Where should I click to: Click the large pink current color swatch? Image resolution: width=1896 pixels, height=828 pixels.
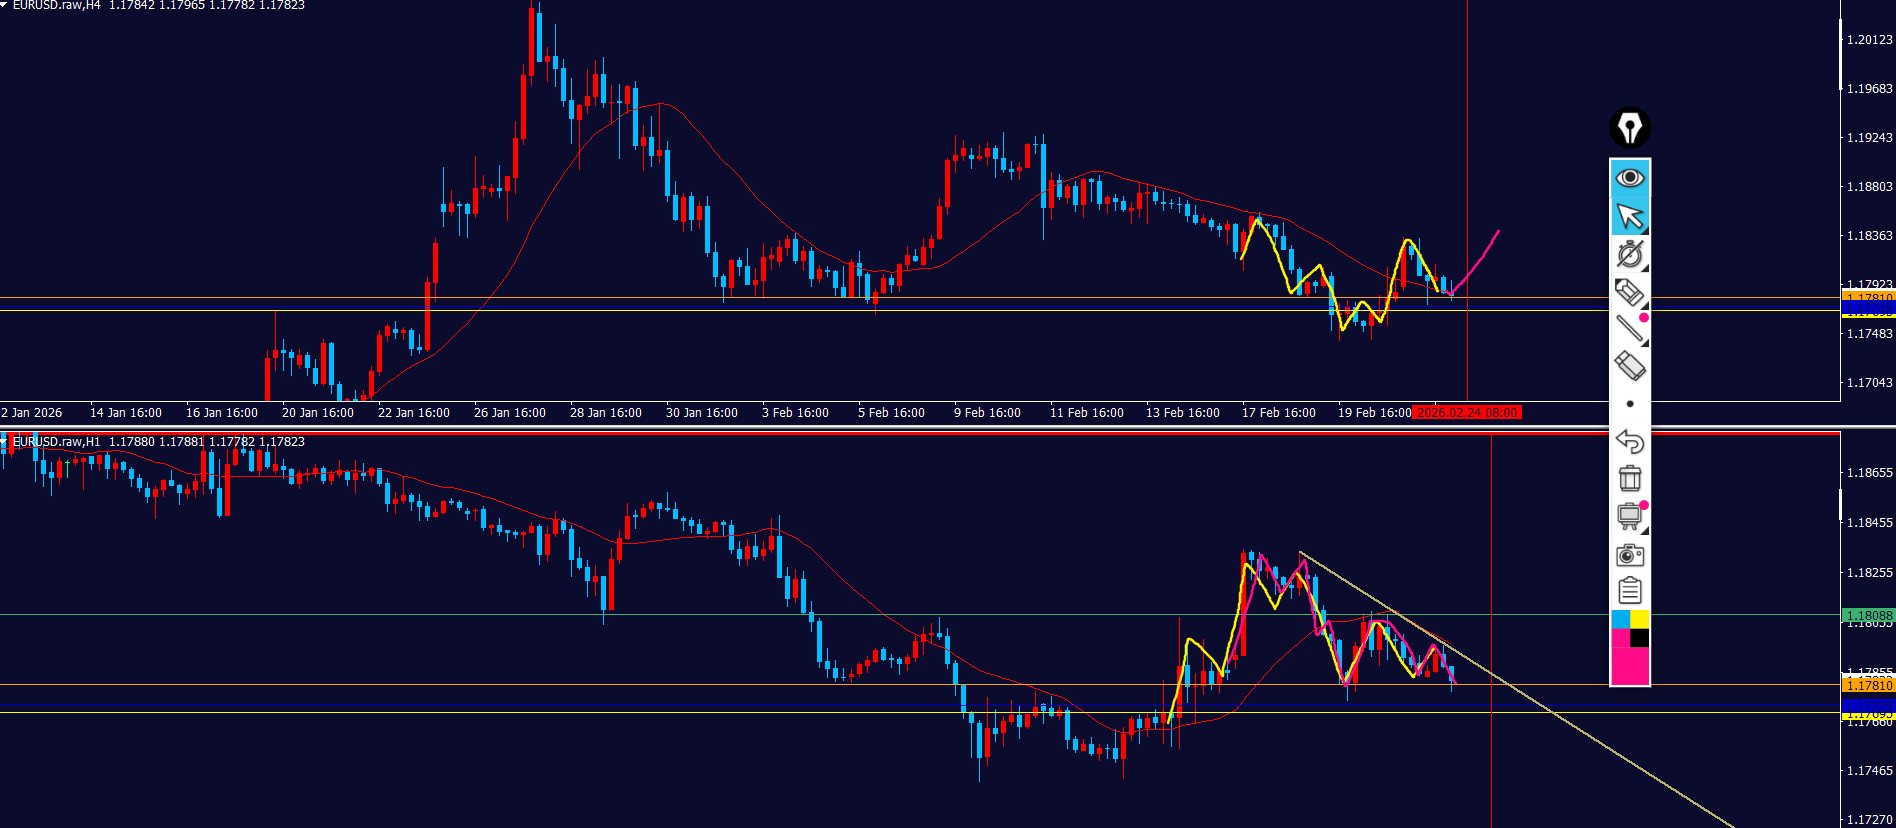click(x=1630, y=666)
